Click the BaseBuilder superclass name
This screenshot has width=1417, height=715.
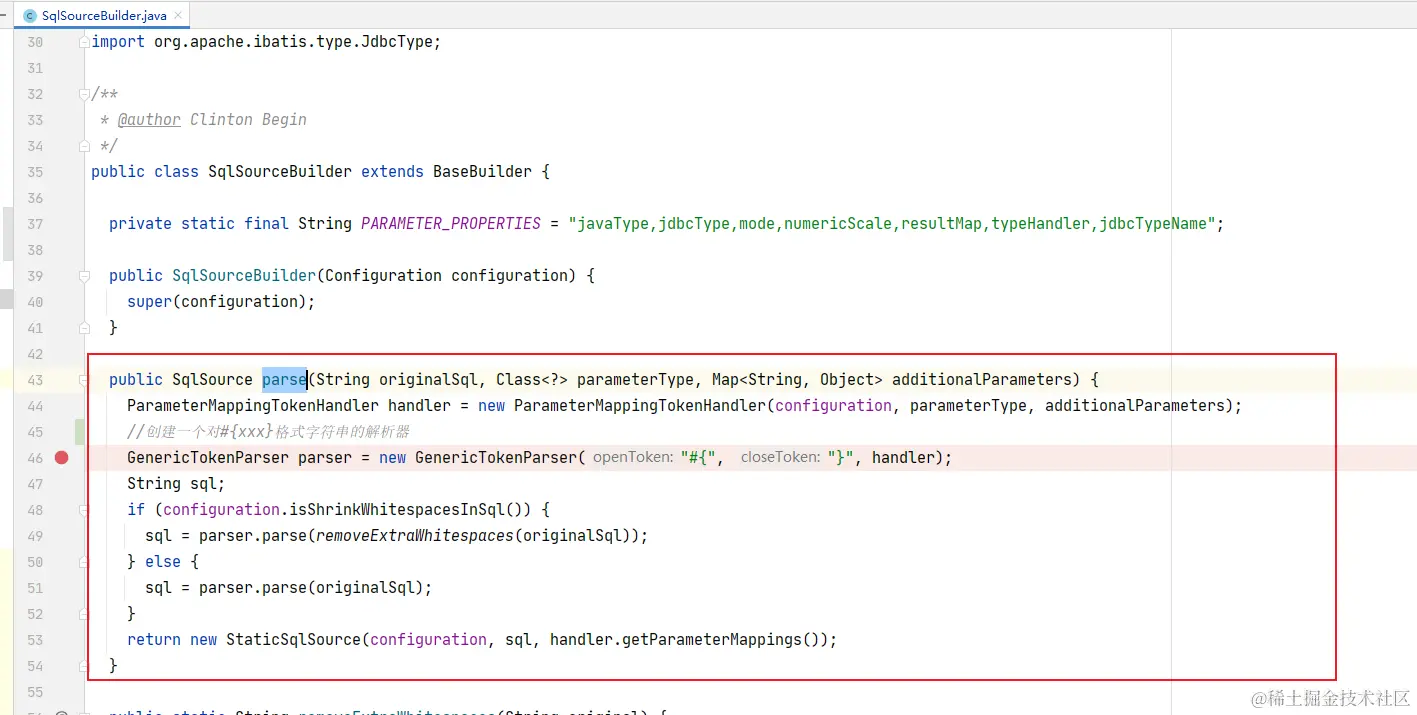pos(482,171)
